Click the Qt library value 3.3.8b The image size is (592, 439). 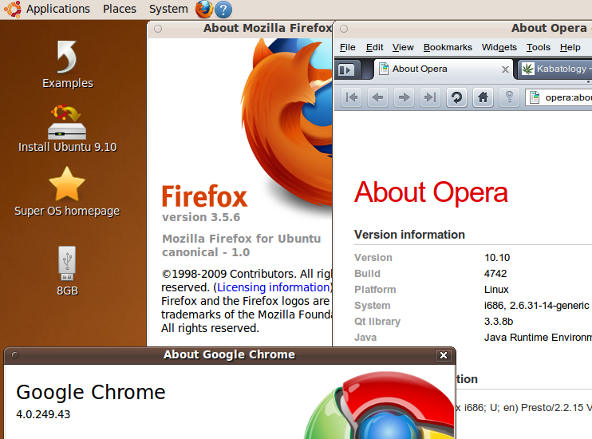point(498,322)
